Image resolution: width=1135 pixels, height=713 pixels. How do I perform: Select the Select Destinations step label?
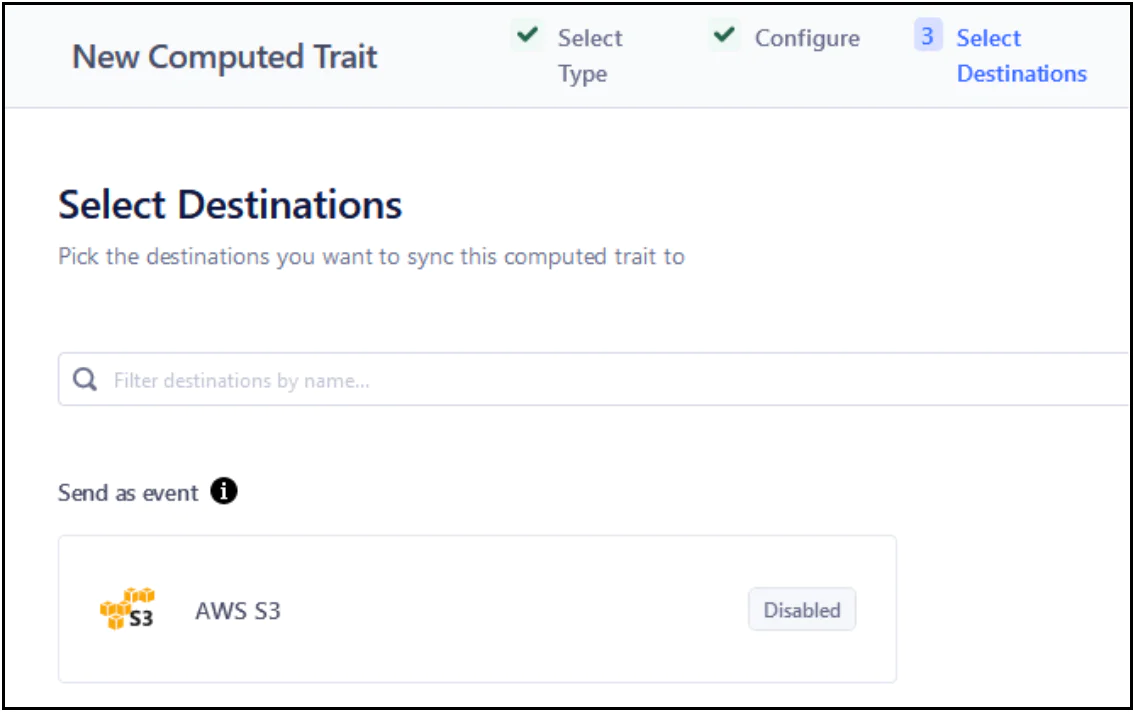988,39
